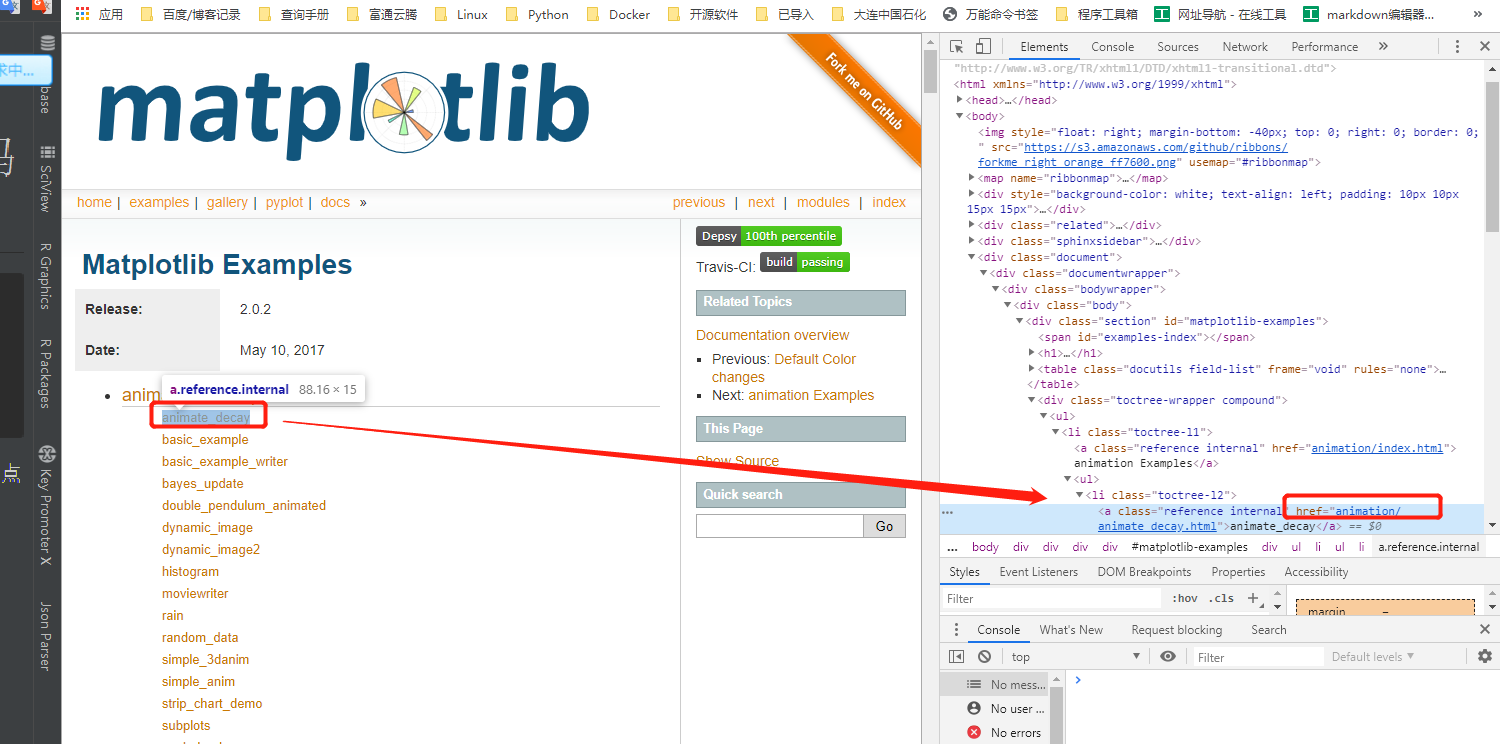Add a new style rule with the plus icon
1500x744 pixels.
tap(1253, 598)
